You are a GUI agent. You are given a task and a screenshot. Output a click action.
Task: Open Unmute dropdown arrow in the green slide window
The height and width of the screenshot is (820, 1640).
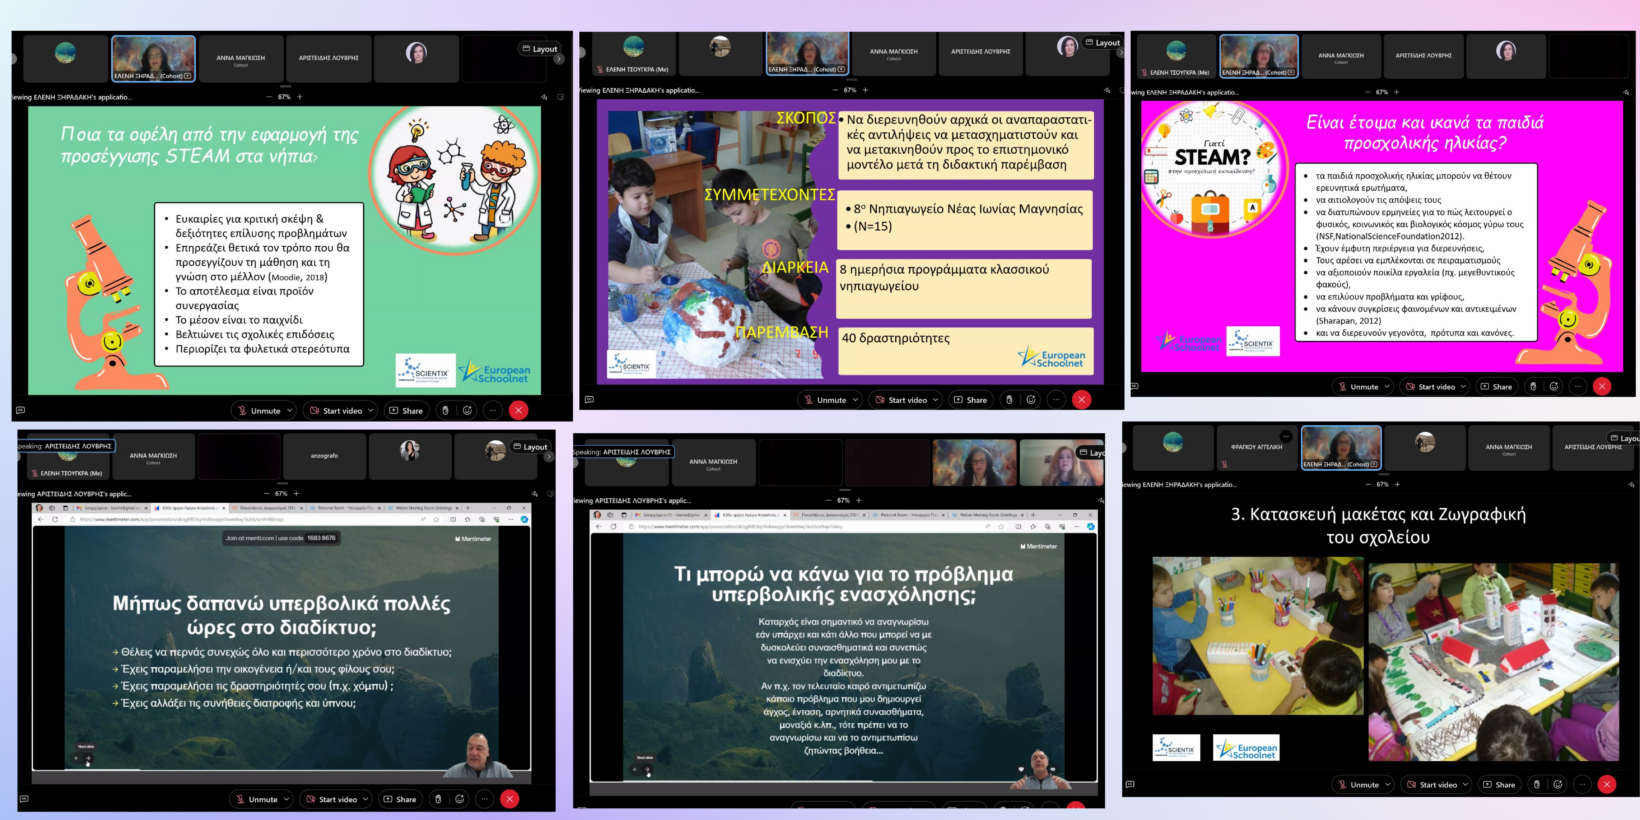pos(290,411)
